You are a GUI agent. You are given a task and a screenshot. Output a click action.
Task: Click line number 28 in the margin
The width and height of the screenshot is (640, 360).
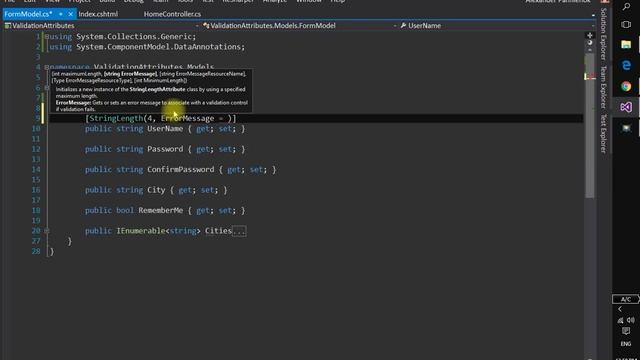[x=36, y=251]
